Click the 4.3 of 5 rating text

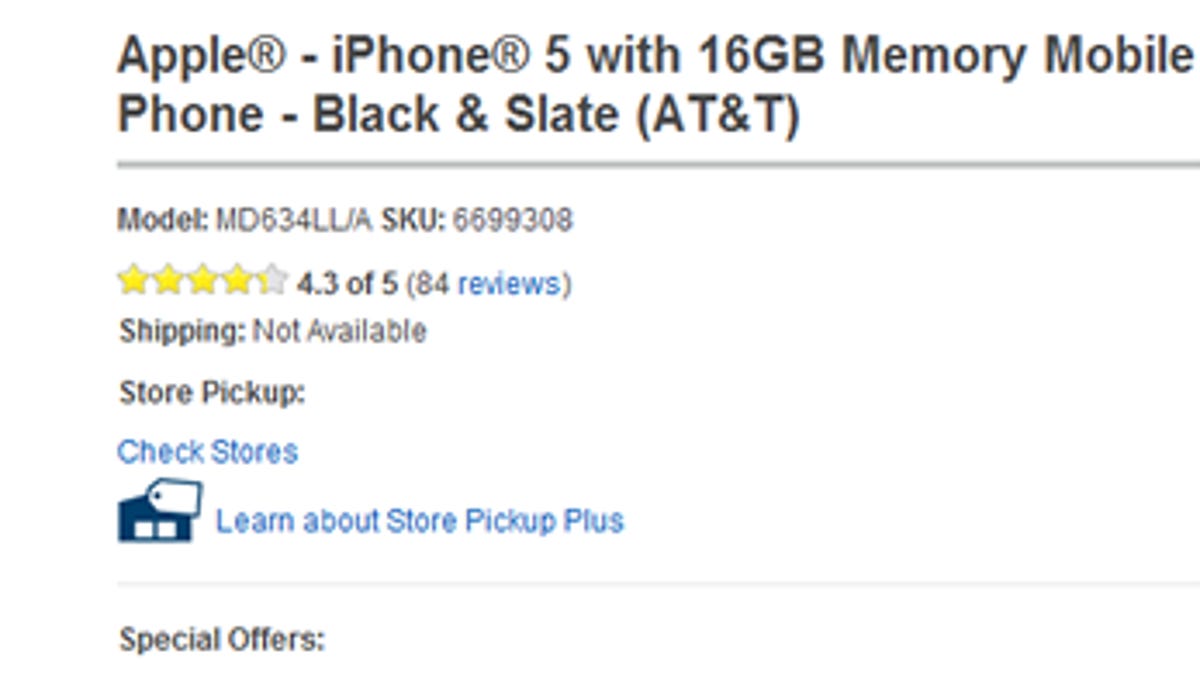[x=347, y=284]
